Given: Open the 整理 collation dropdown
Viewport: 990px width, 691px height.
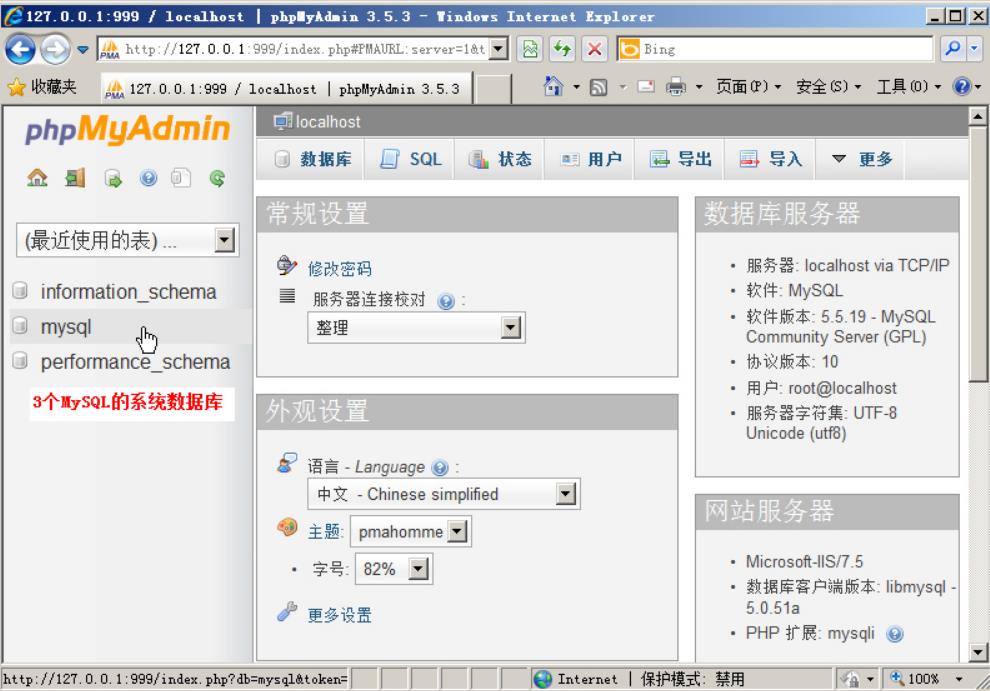Looking at the screenshot, I should [x=510, y=328].
